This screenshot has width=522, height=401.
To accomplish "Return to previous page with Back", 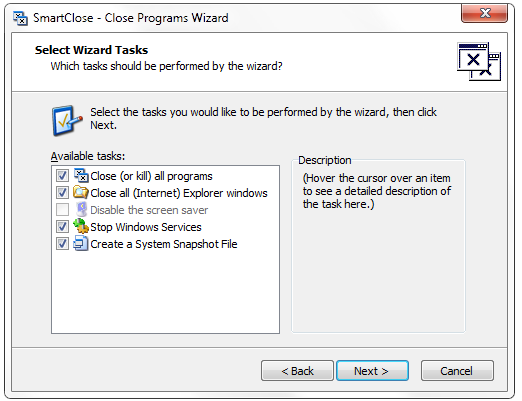I will click(x=297, y=370).
